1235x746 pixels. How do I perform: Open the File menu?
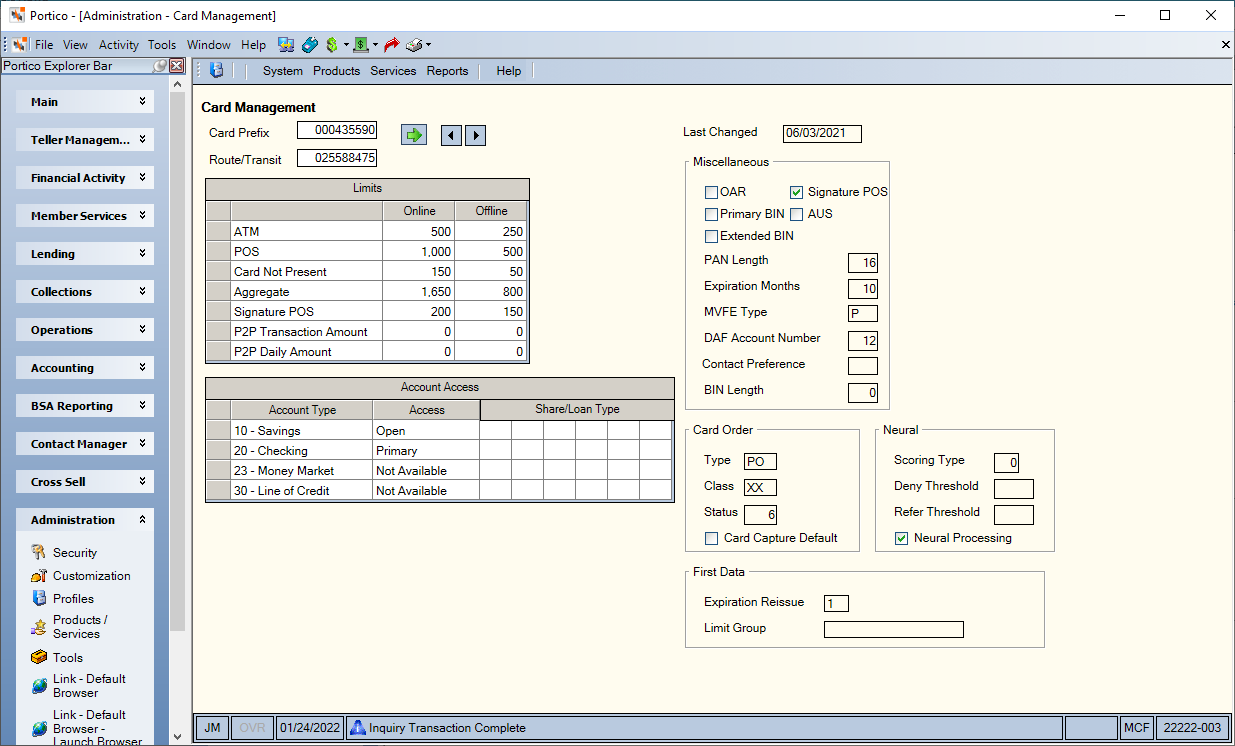pos(44,45)
